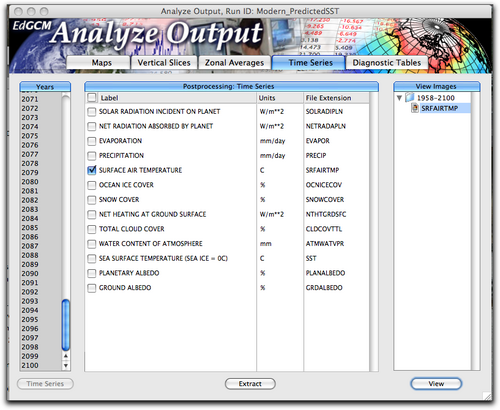The image size is (500, 410).
Task: Collapse the 1958-2100 folder tree
Action: tap(399, 98)
